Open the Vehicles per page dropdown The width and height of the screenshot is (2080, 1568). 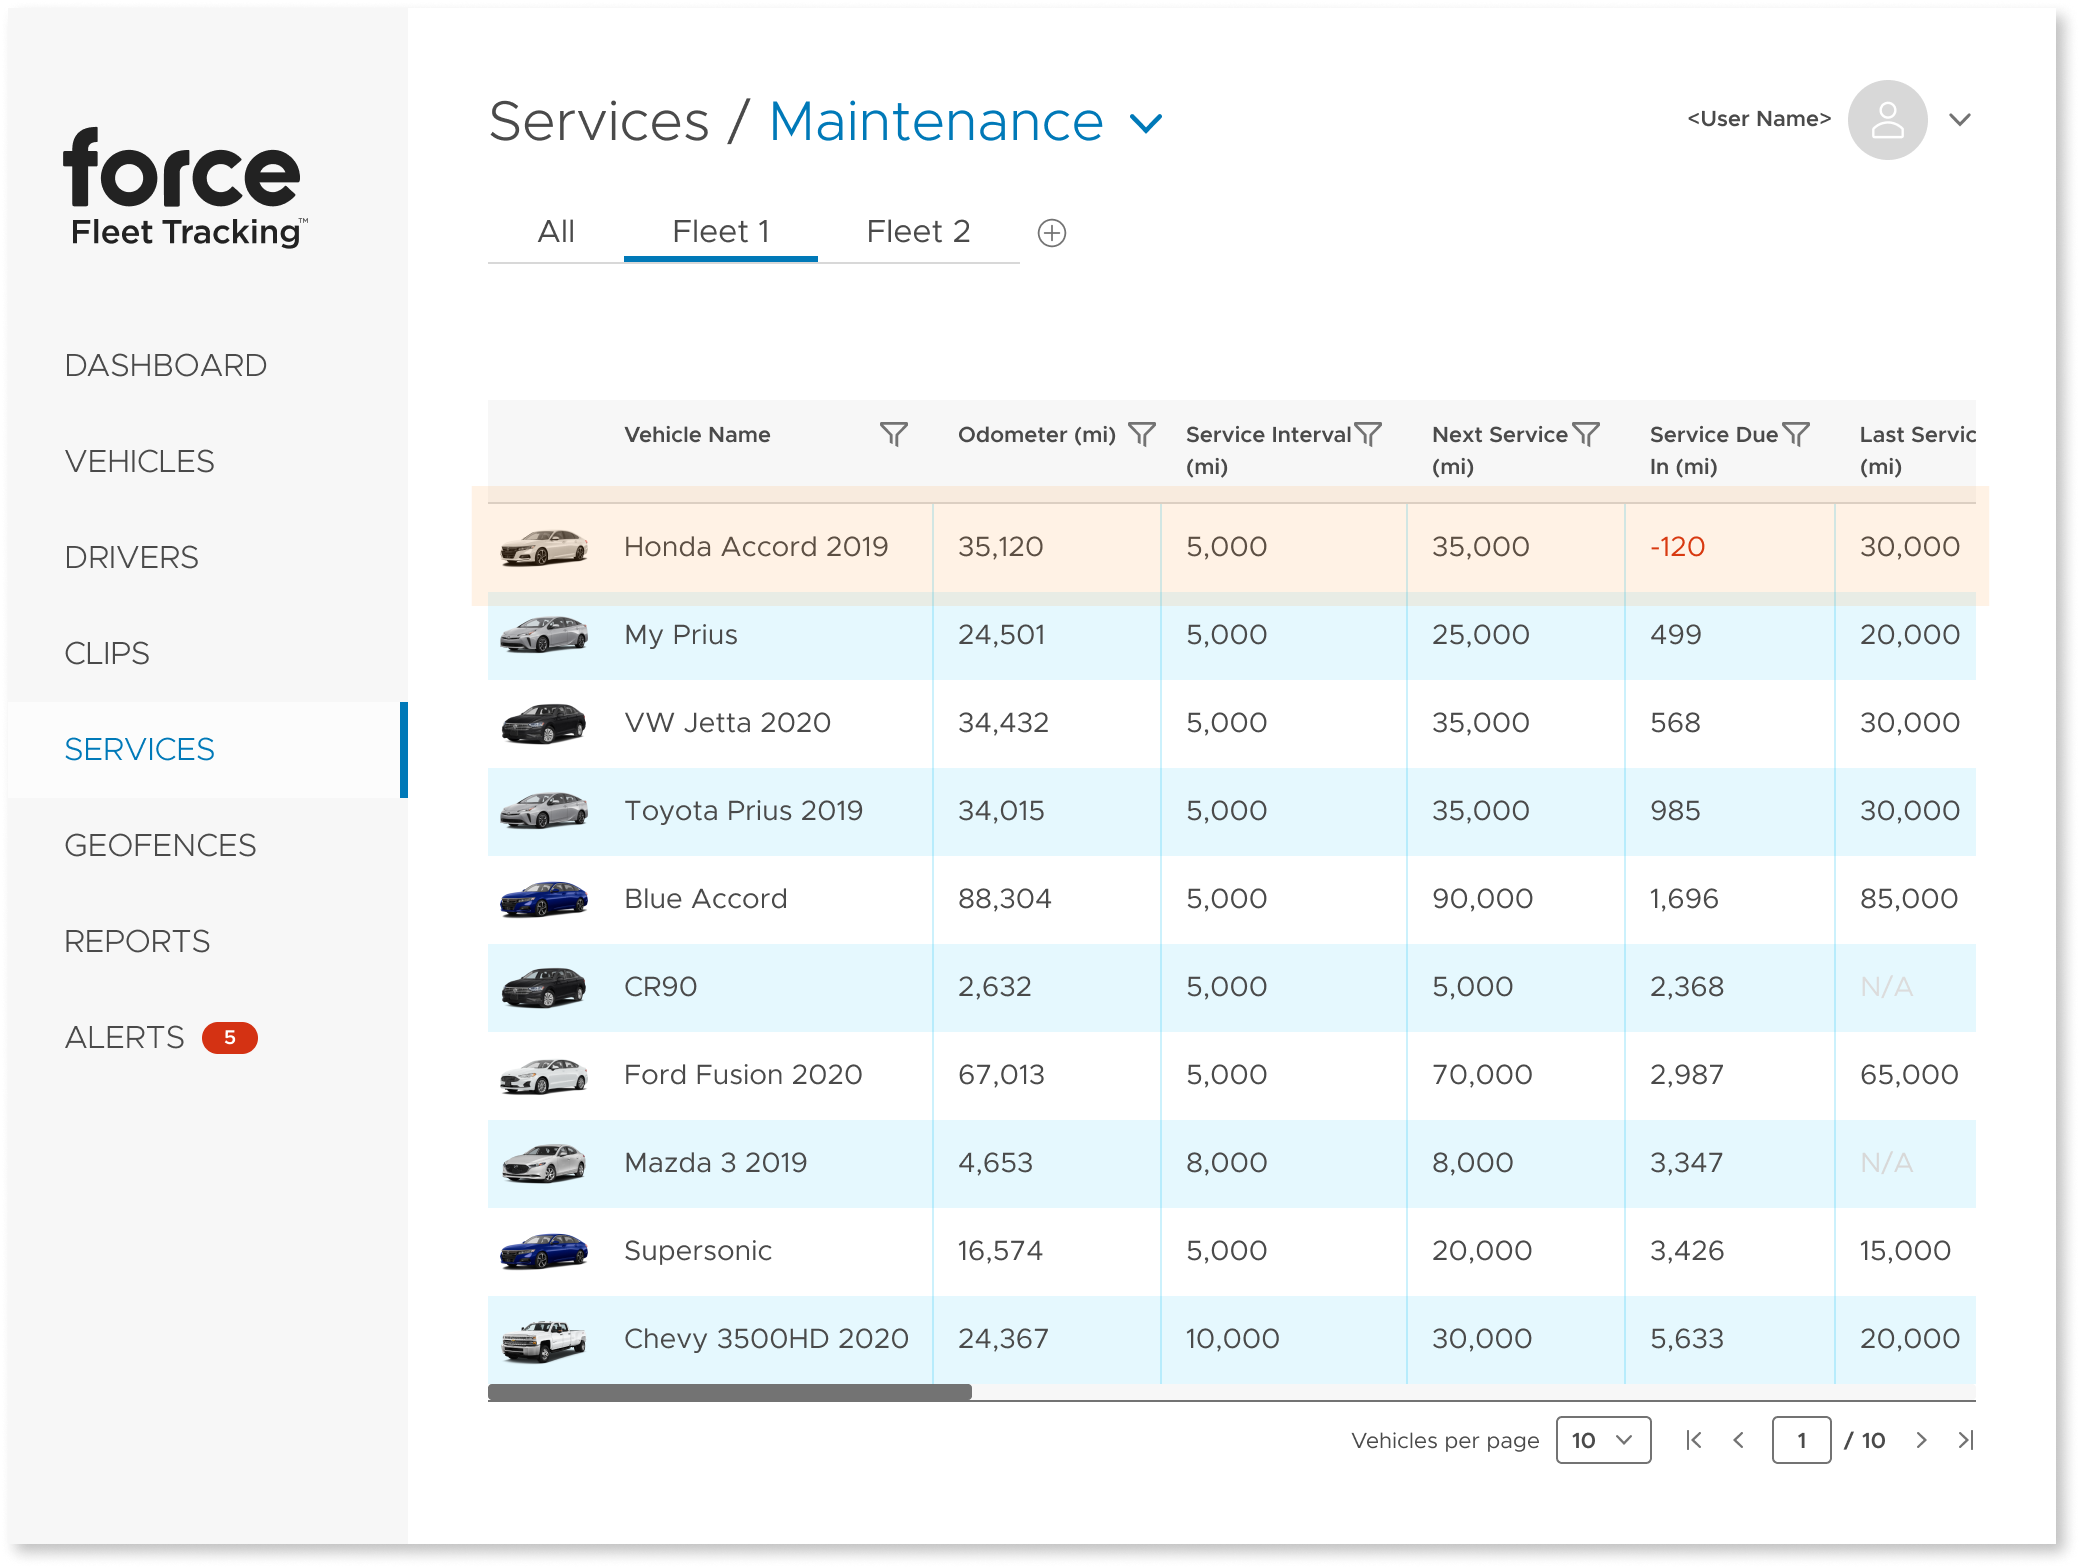[1603, 1440]
